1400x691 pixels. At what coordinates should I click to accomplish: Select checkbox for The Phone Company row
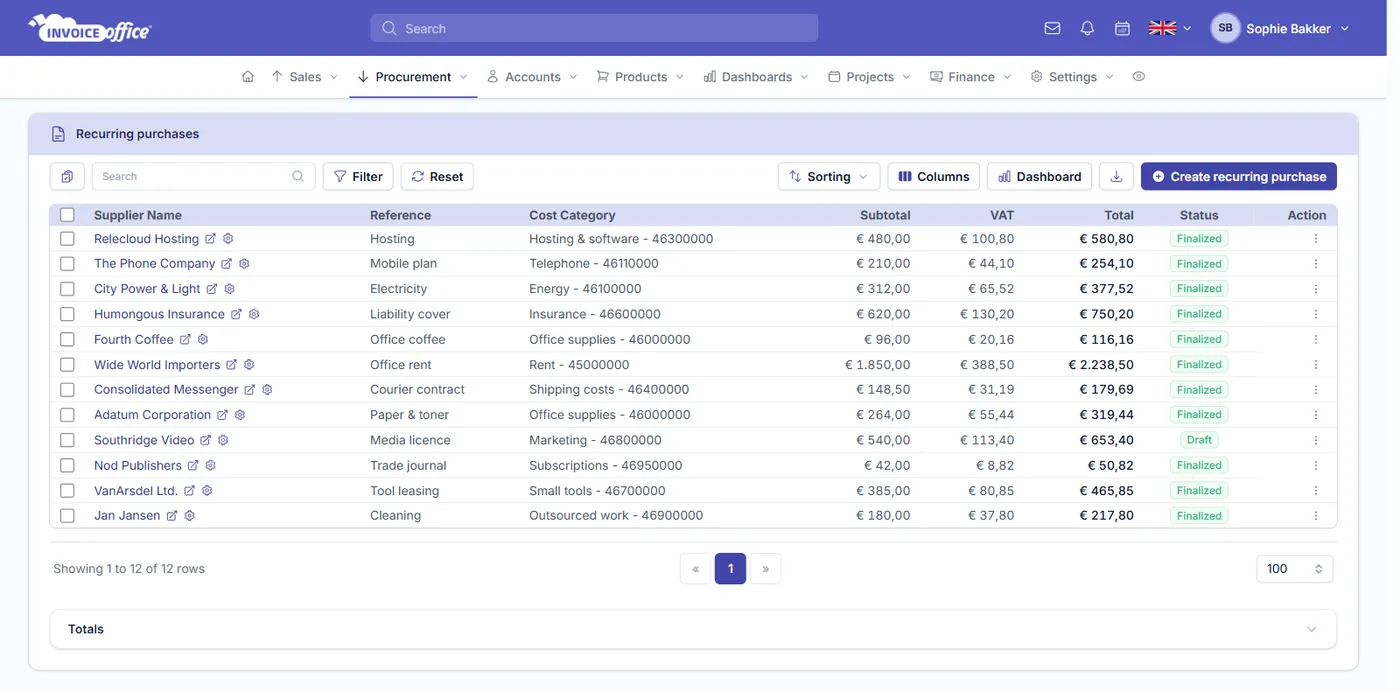point(67,264)
